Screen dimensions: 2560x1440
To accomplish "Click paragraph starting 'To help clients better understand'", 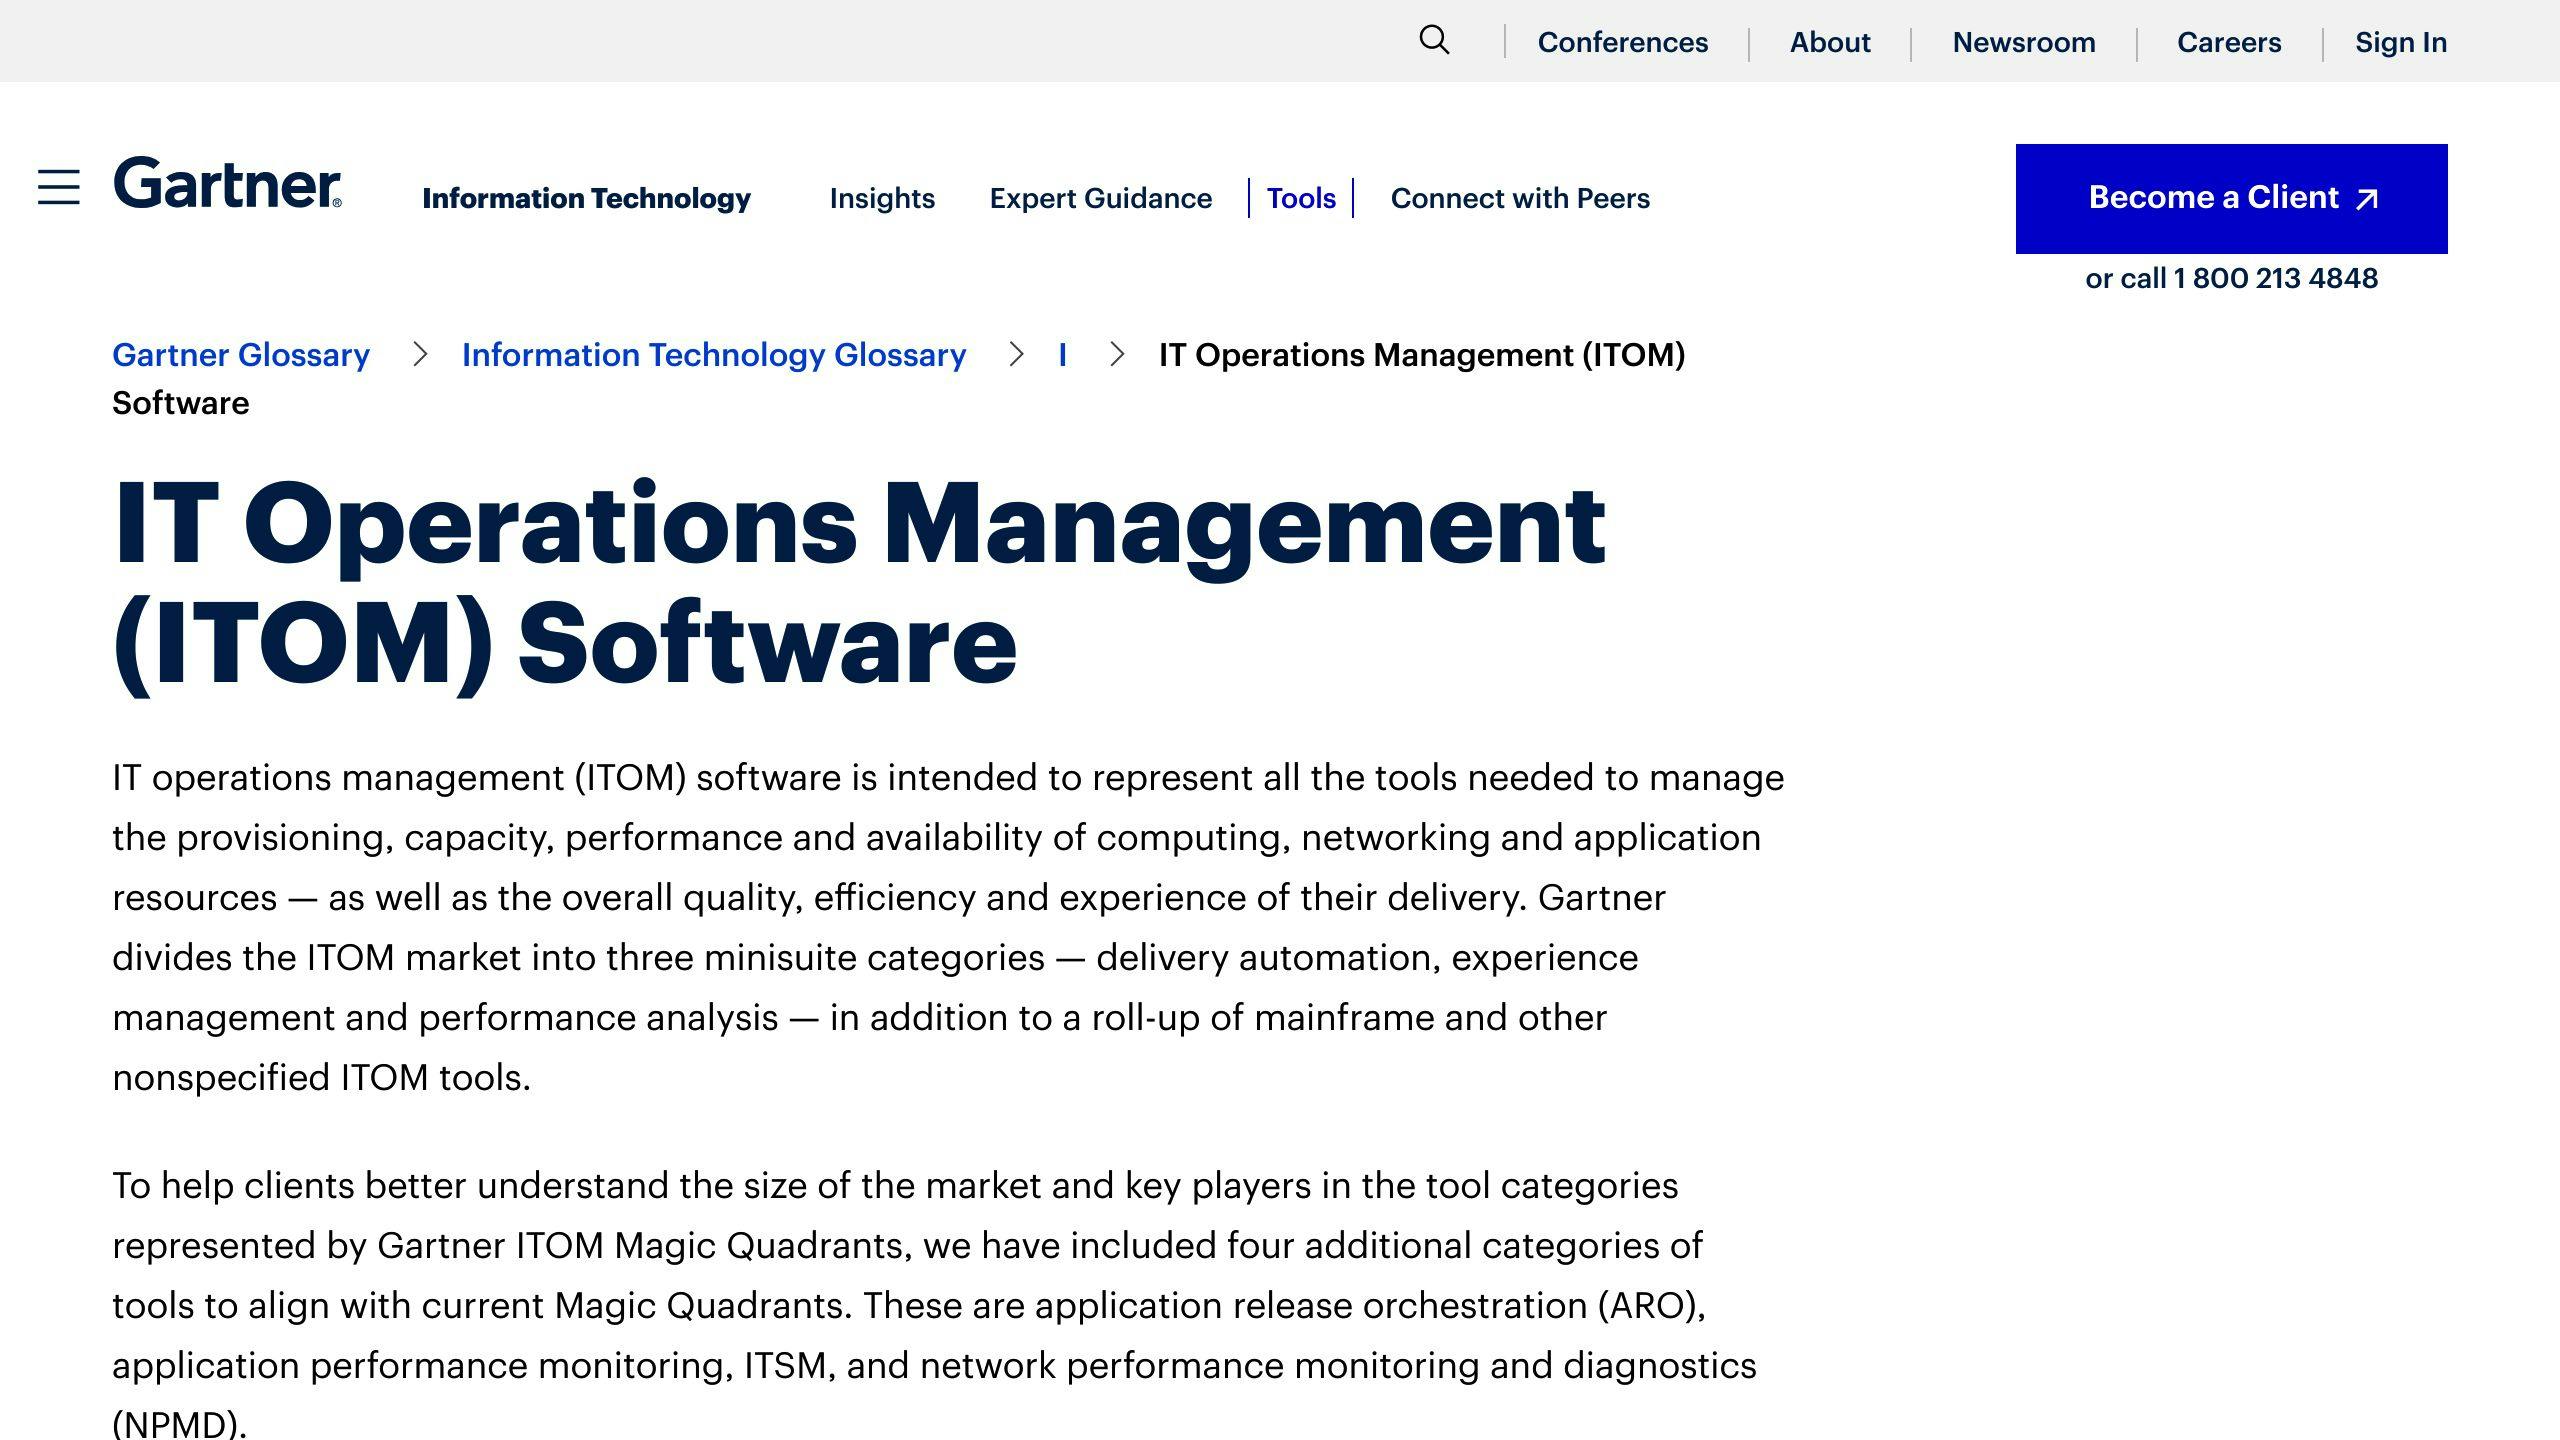I will point(934,1303).
